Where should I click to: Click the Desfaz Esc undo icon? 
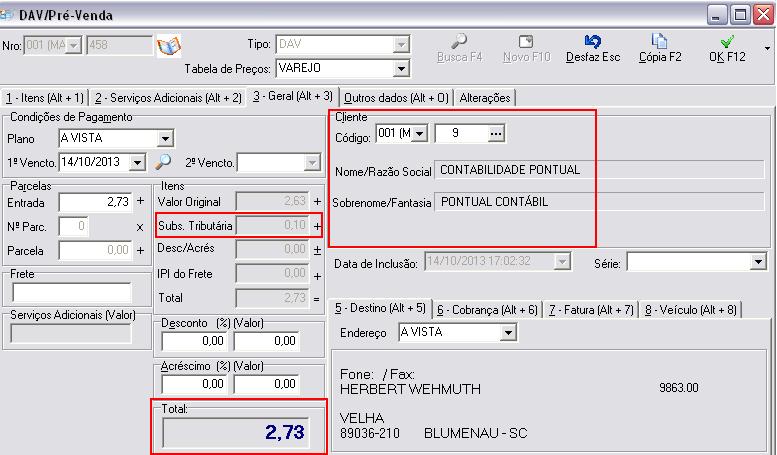pos(592,42)
